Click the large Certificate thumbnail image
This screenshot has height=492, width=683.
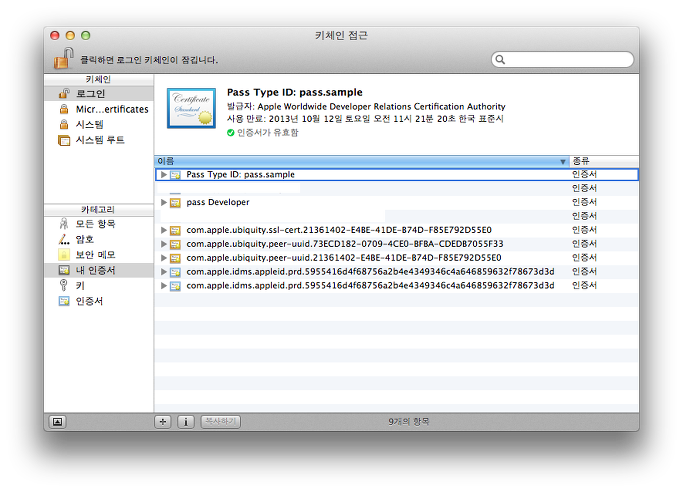click(191, 108)
